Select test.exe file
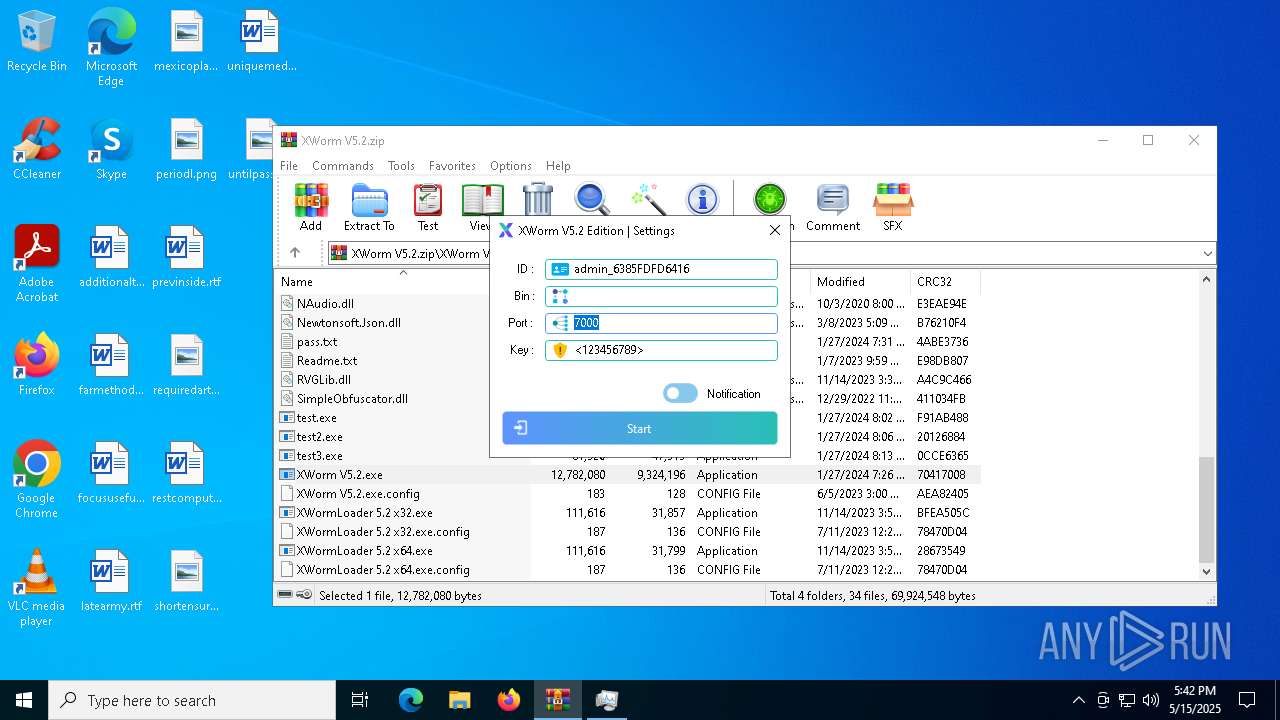Image resolution: width=1280 pixels, height=720 pixels. pos(316,418)
